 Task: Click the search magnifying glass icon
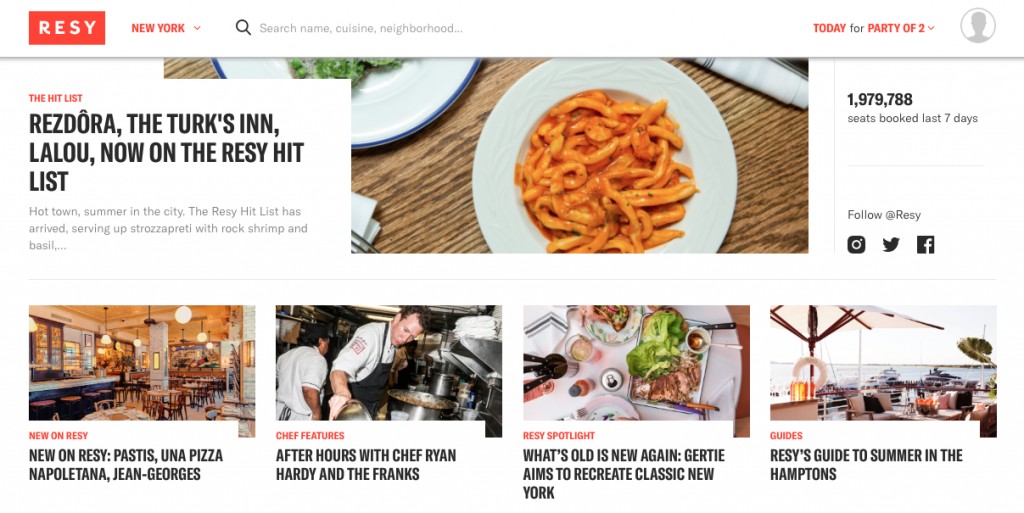click(243, 27)
